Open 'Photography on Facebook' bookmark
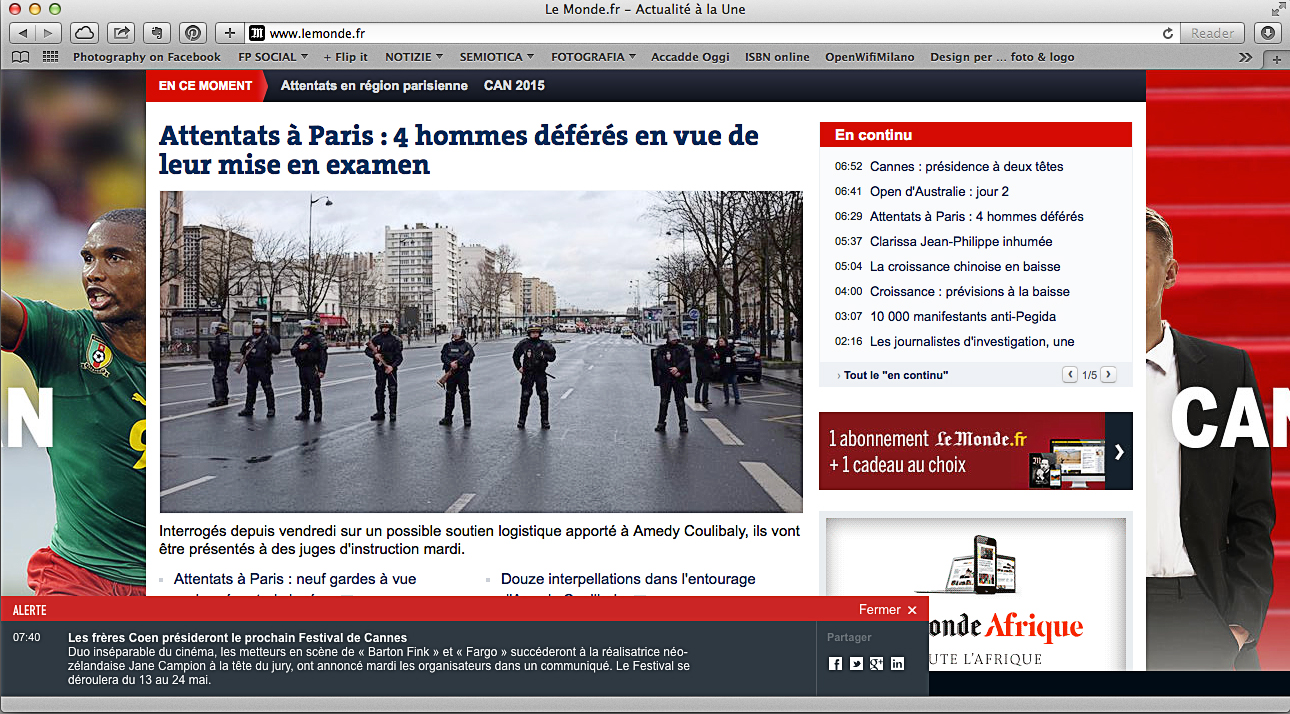The width and height of the screenshot is (1290, 714). [x=147, y=57]
